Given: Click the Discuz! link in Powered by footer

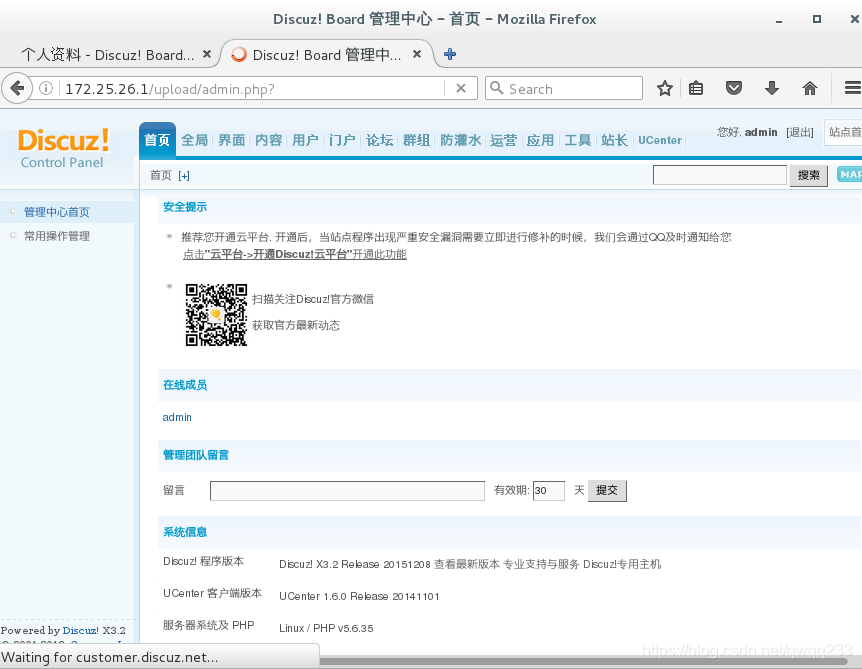Looking at the screenshot, I should [x=80, y=631].
